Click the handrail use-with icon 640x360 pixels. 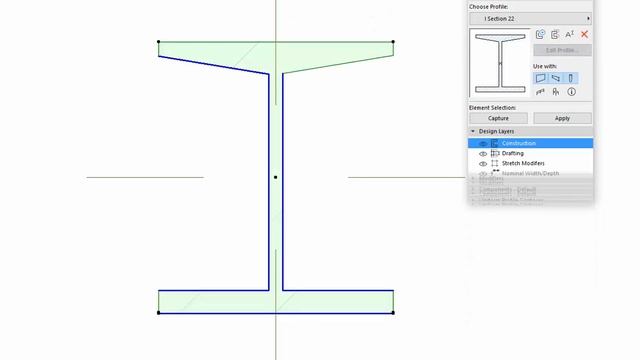540,92
